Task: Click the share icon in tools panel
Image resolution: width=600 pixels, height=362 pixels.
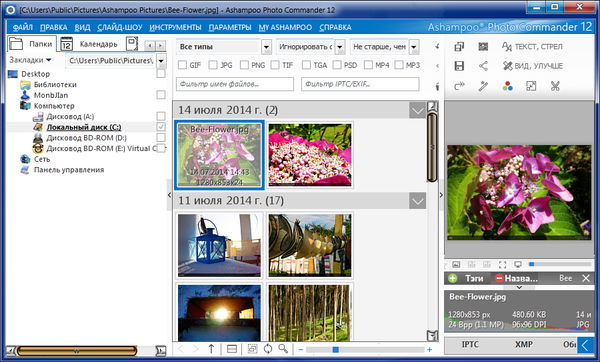Action: [483, 66]
